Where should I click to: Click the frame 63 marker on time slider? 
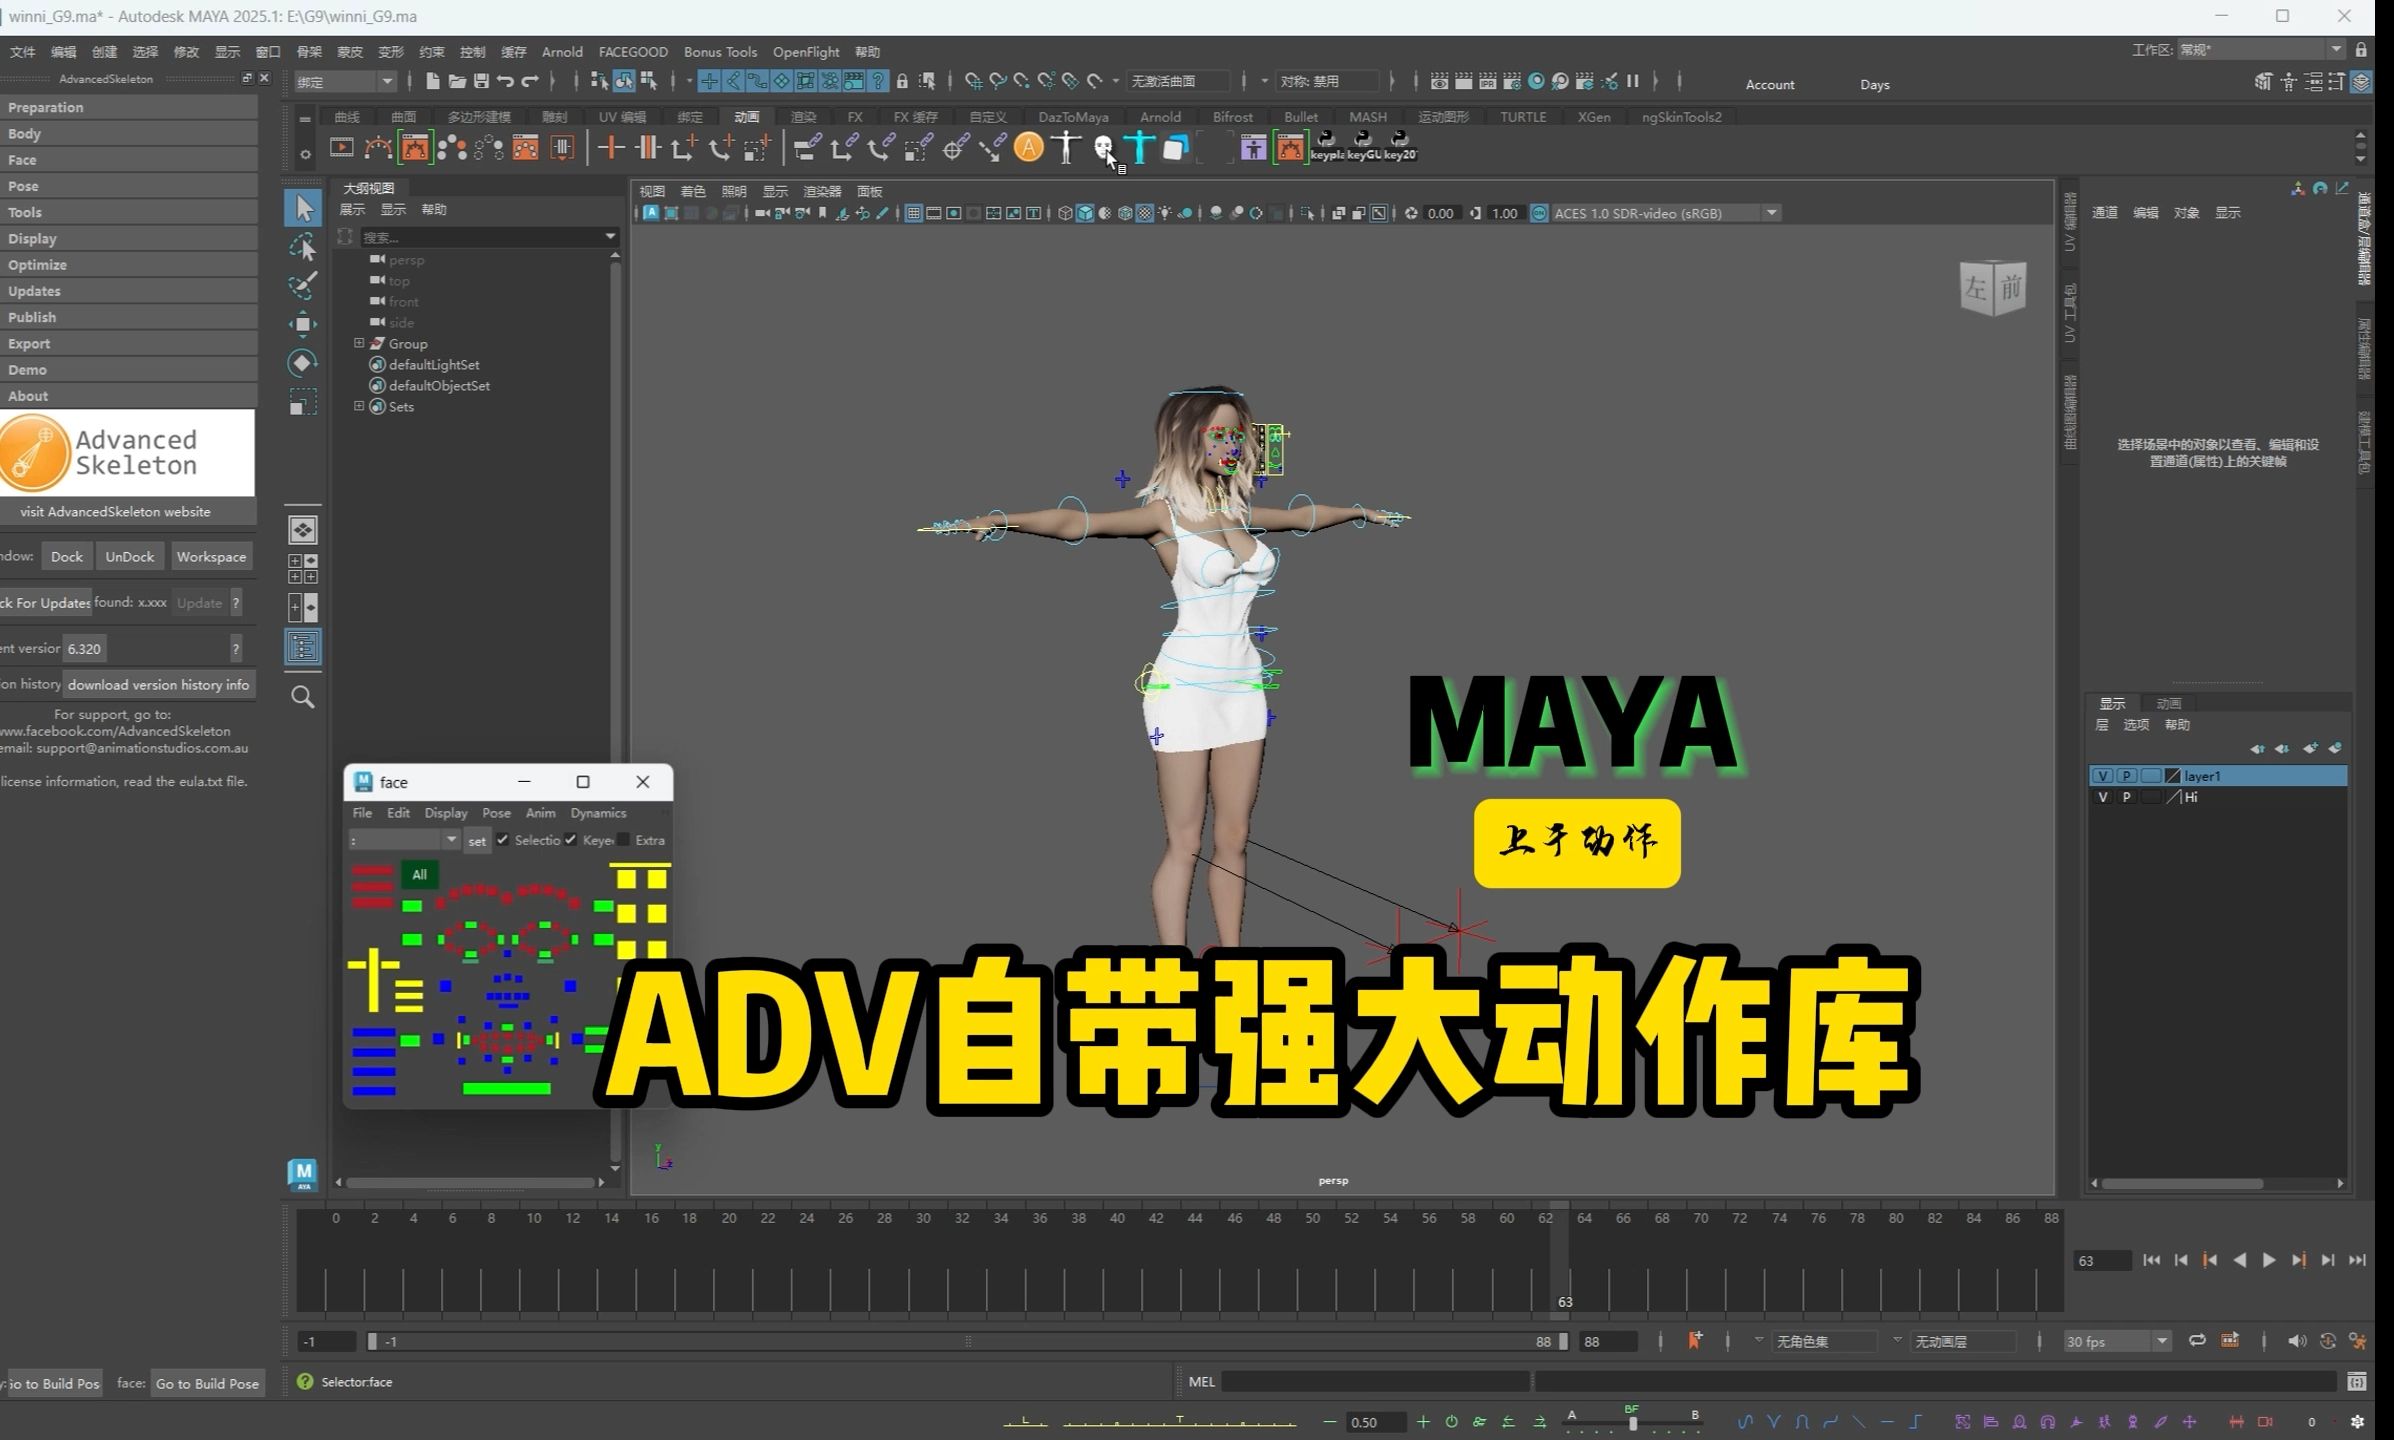pyautogui.click(x=1560, y=1258)
